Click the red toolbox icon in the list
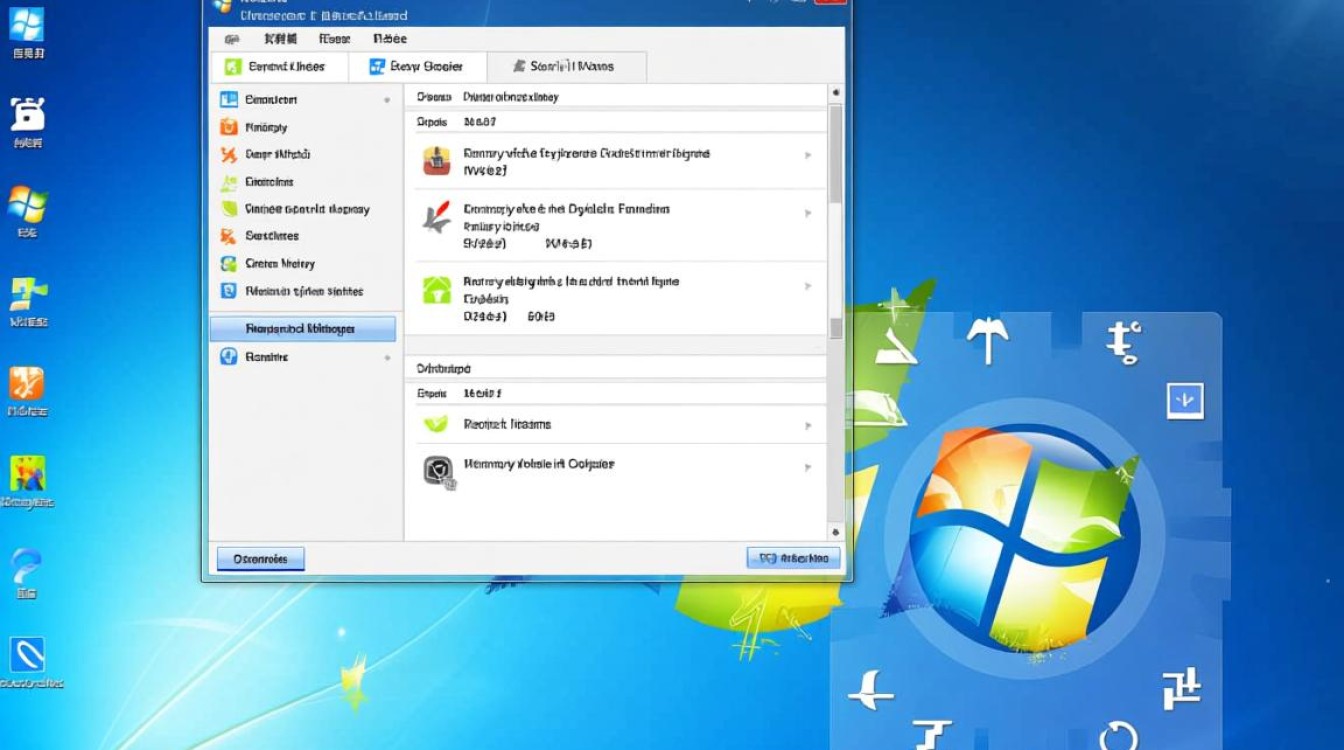The image size is (1344, 750). 436,161
